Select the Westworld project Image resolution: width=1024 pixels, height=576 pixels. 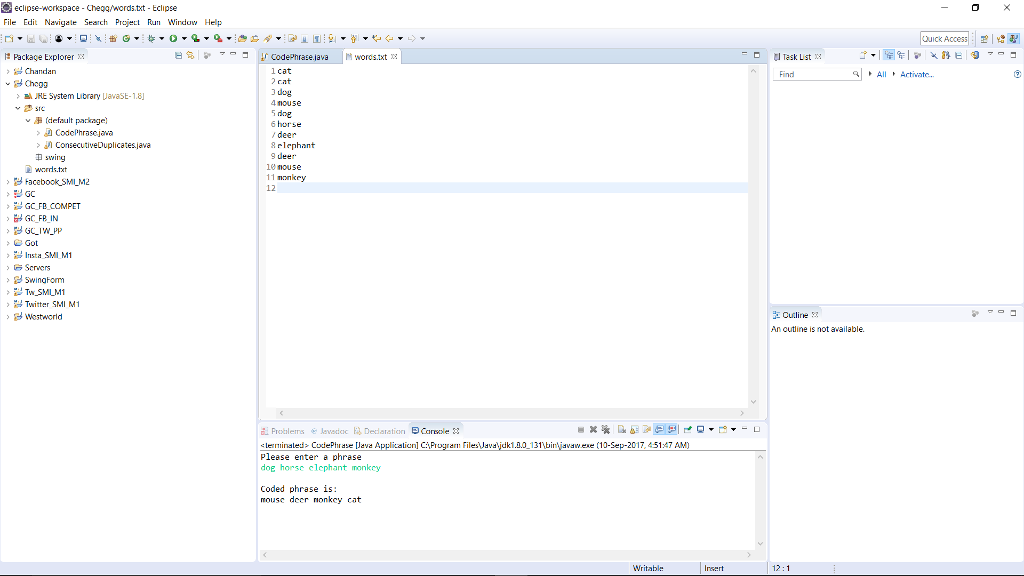43,317
